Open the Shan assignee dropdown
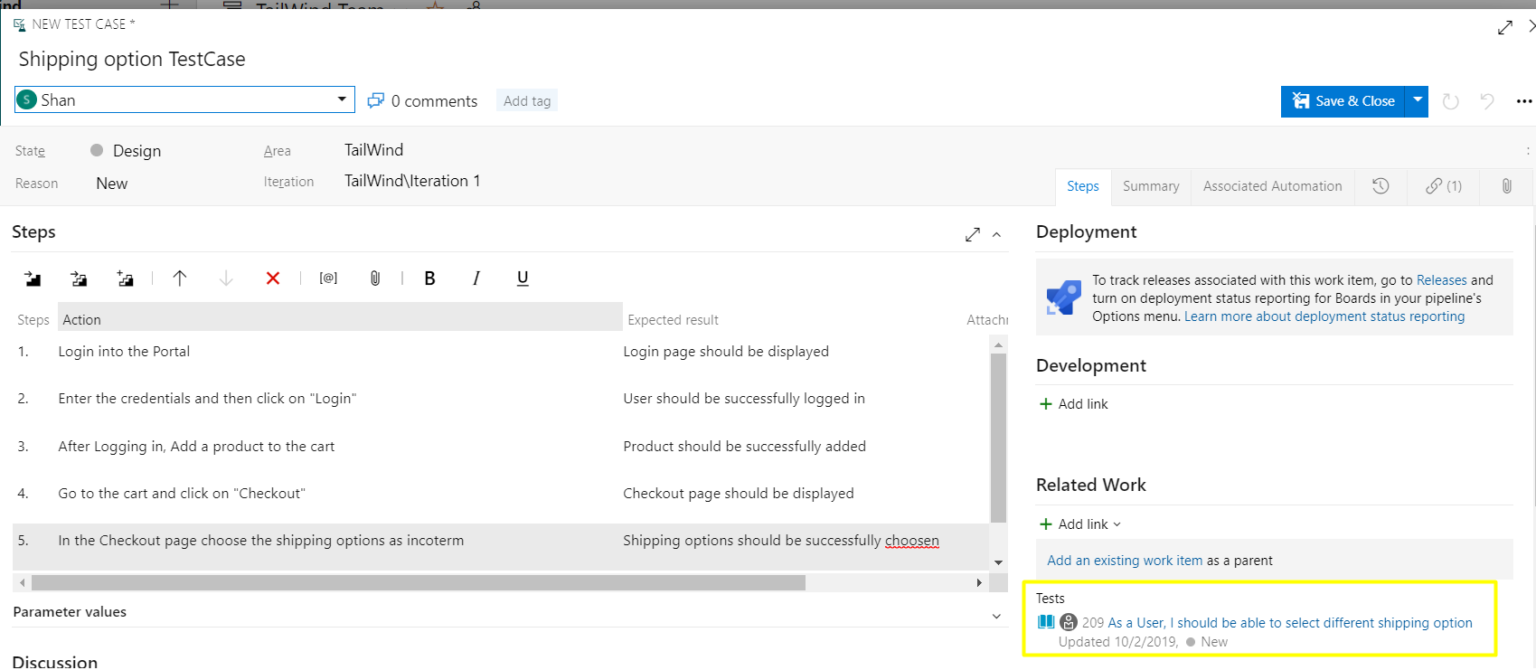 pos(343,99)
